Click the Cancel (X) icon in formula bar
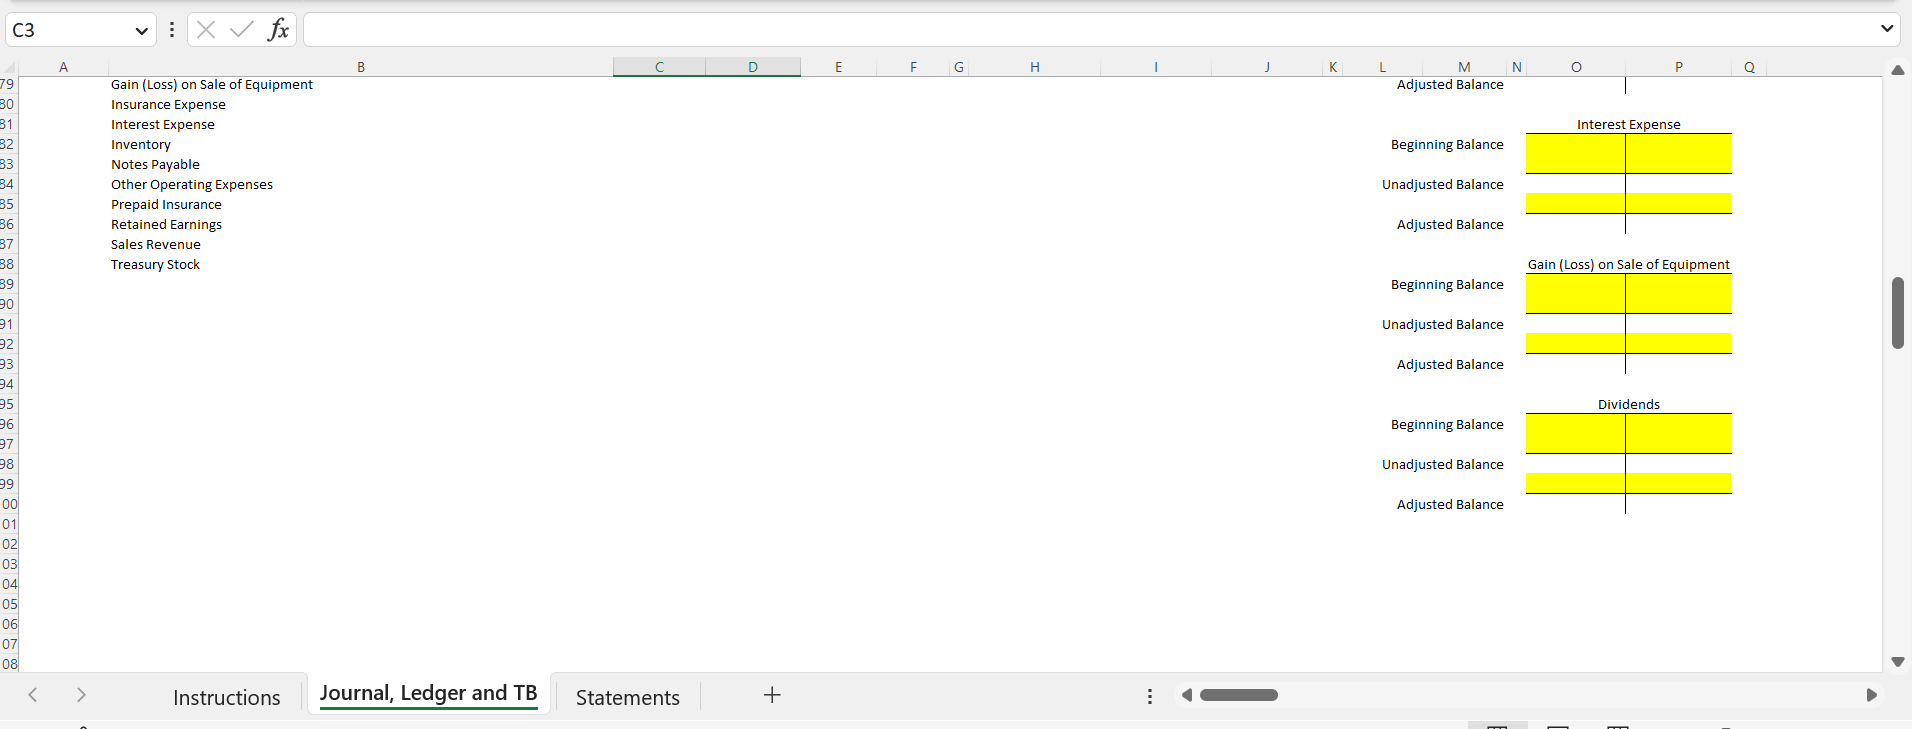The height and width of the screenshot is (729, 1912). click(206, 30)
